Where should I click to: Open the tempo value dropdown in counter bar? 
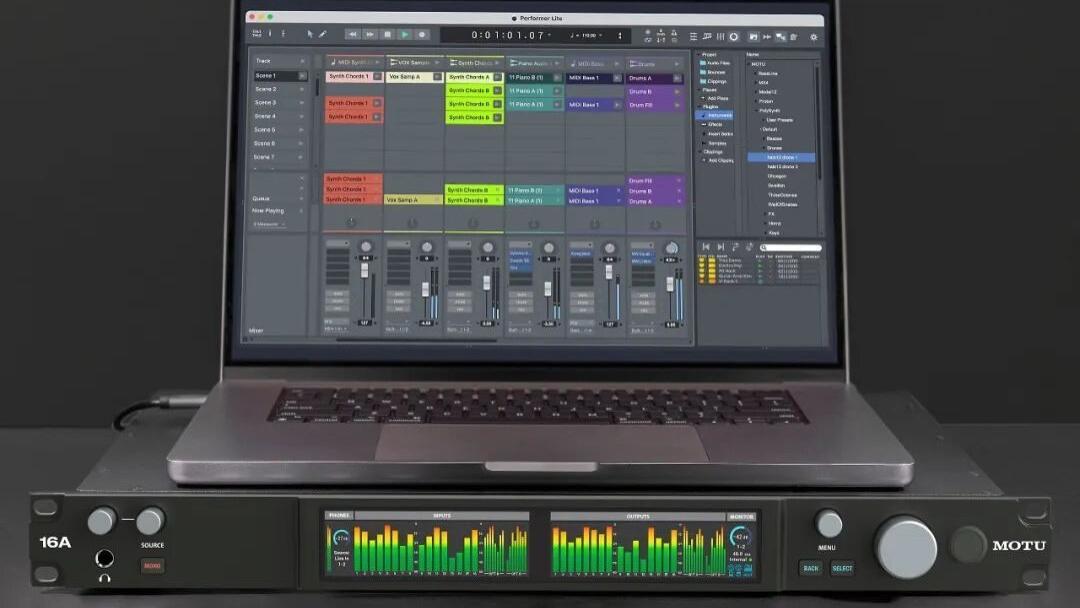click(x=601, y=35)
